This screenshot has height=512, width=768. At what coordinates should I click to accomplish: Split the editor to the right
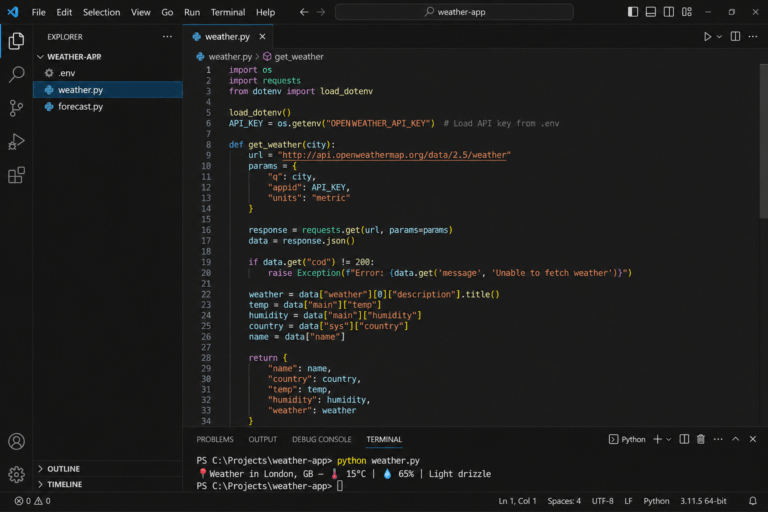pyautogui.click(x=735, y=37)
